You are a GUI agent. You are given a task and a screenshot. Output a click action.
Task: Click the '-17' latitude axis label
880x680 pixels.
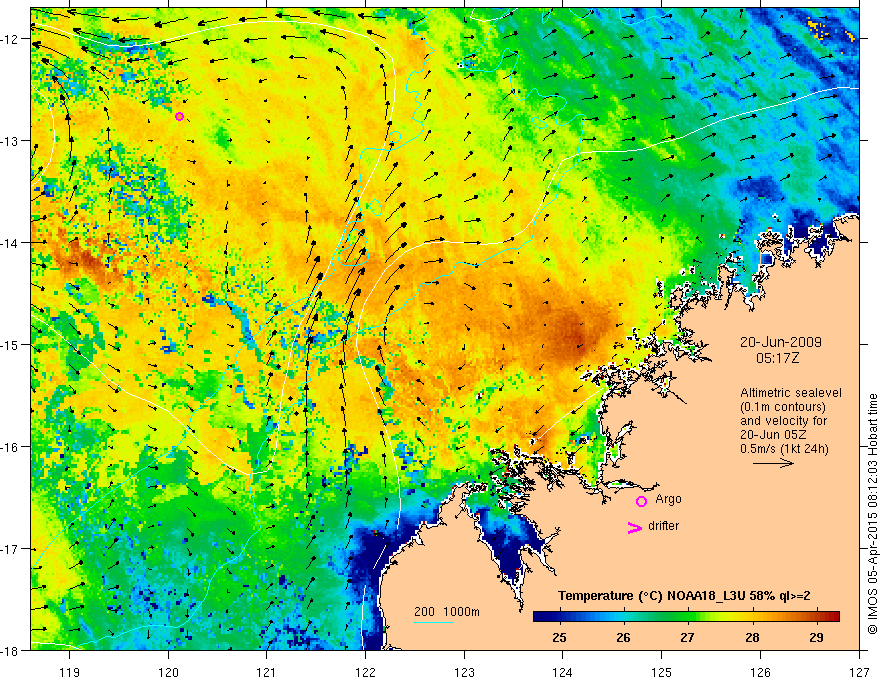(x=10, y=549)
